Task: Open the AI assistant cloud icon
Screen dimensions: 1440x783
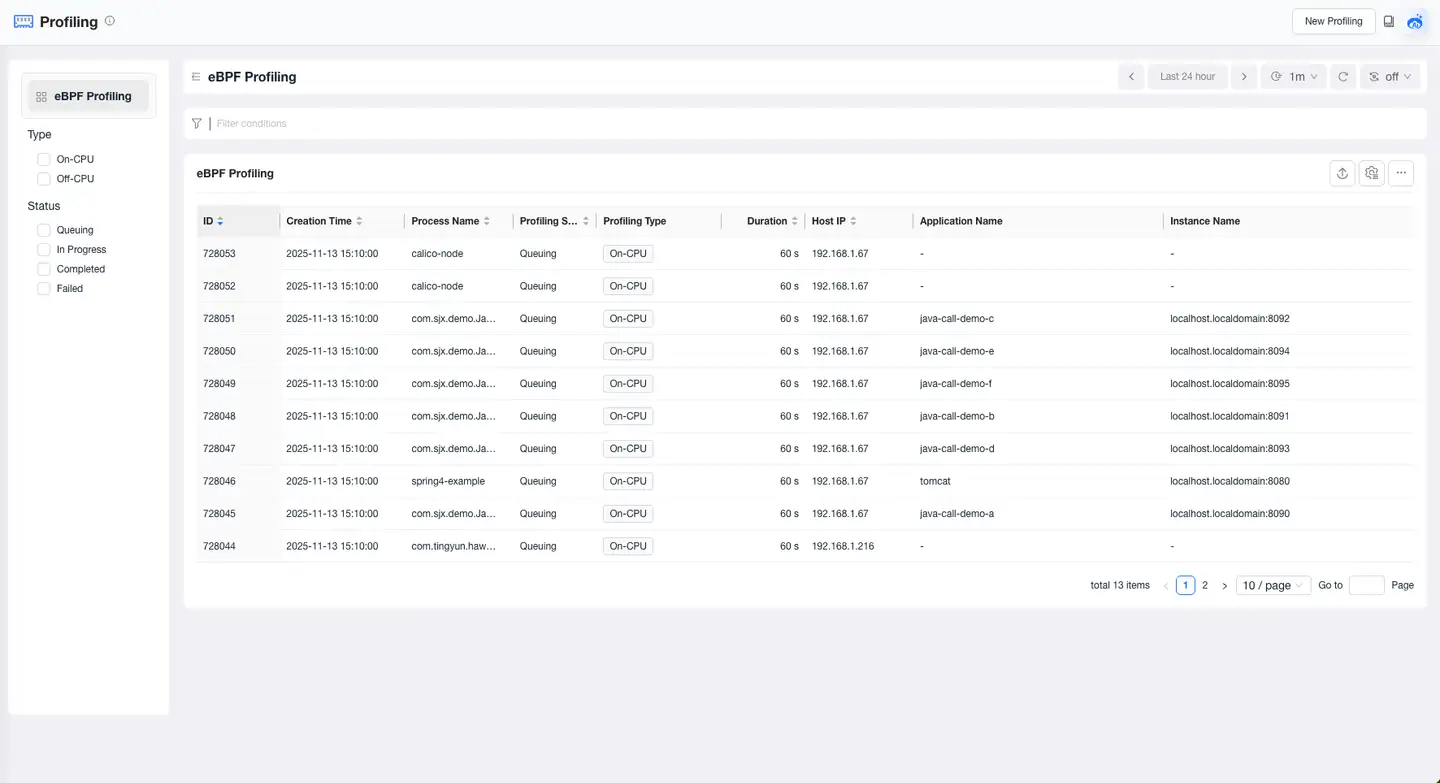Action: click(x=1415, y=21)
